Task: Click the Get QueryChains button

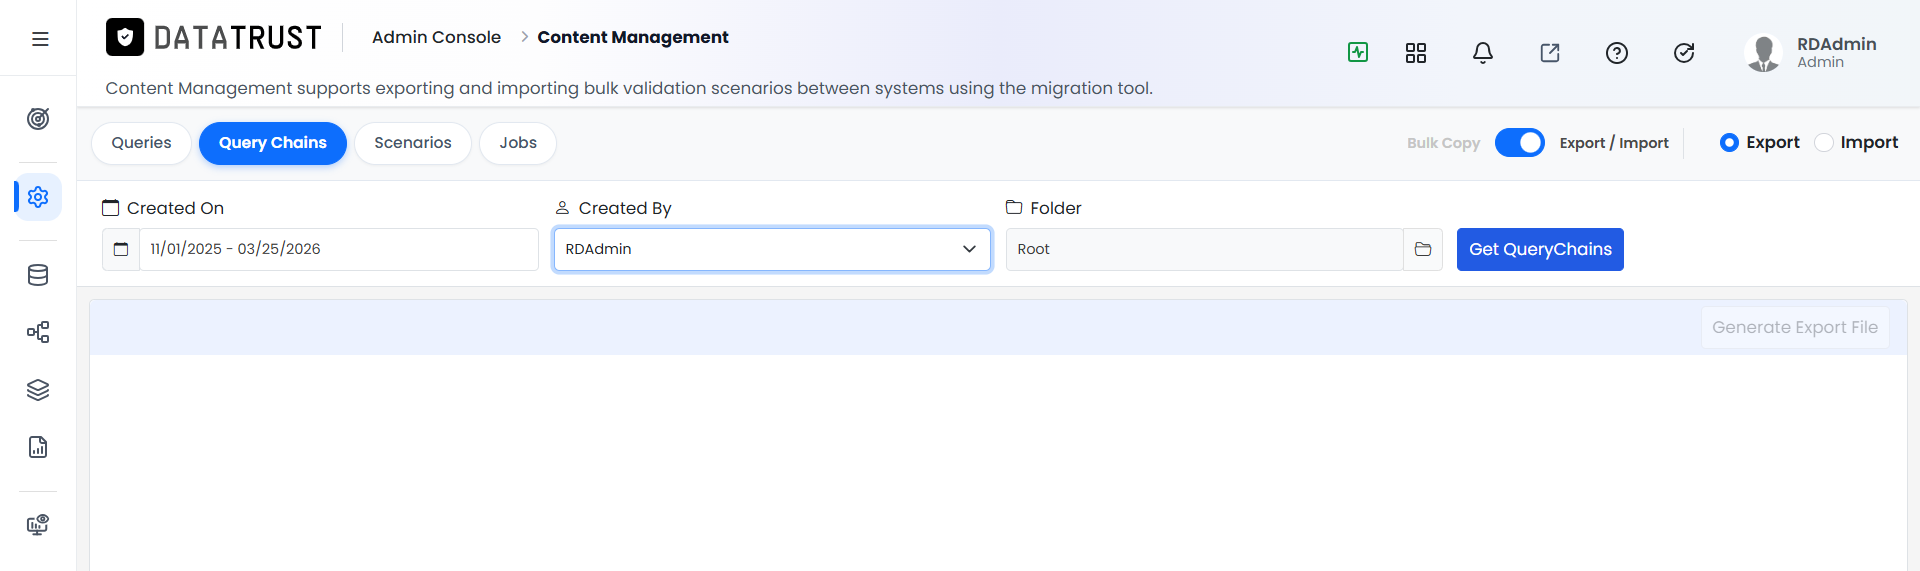Action: tap(1540, 249)
